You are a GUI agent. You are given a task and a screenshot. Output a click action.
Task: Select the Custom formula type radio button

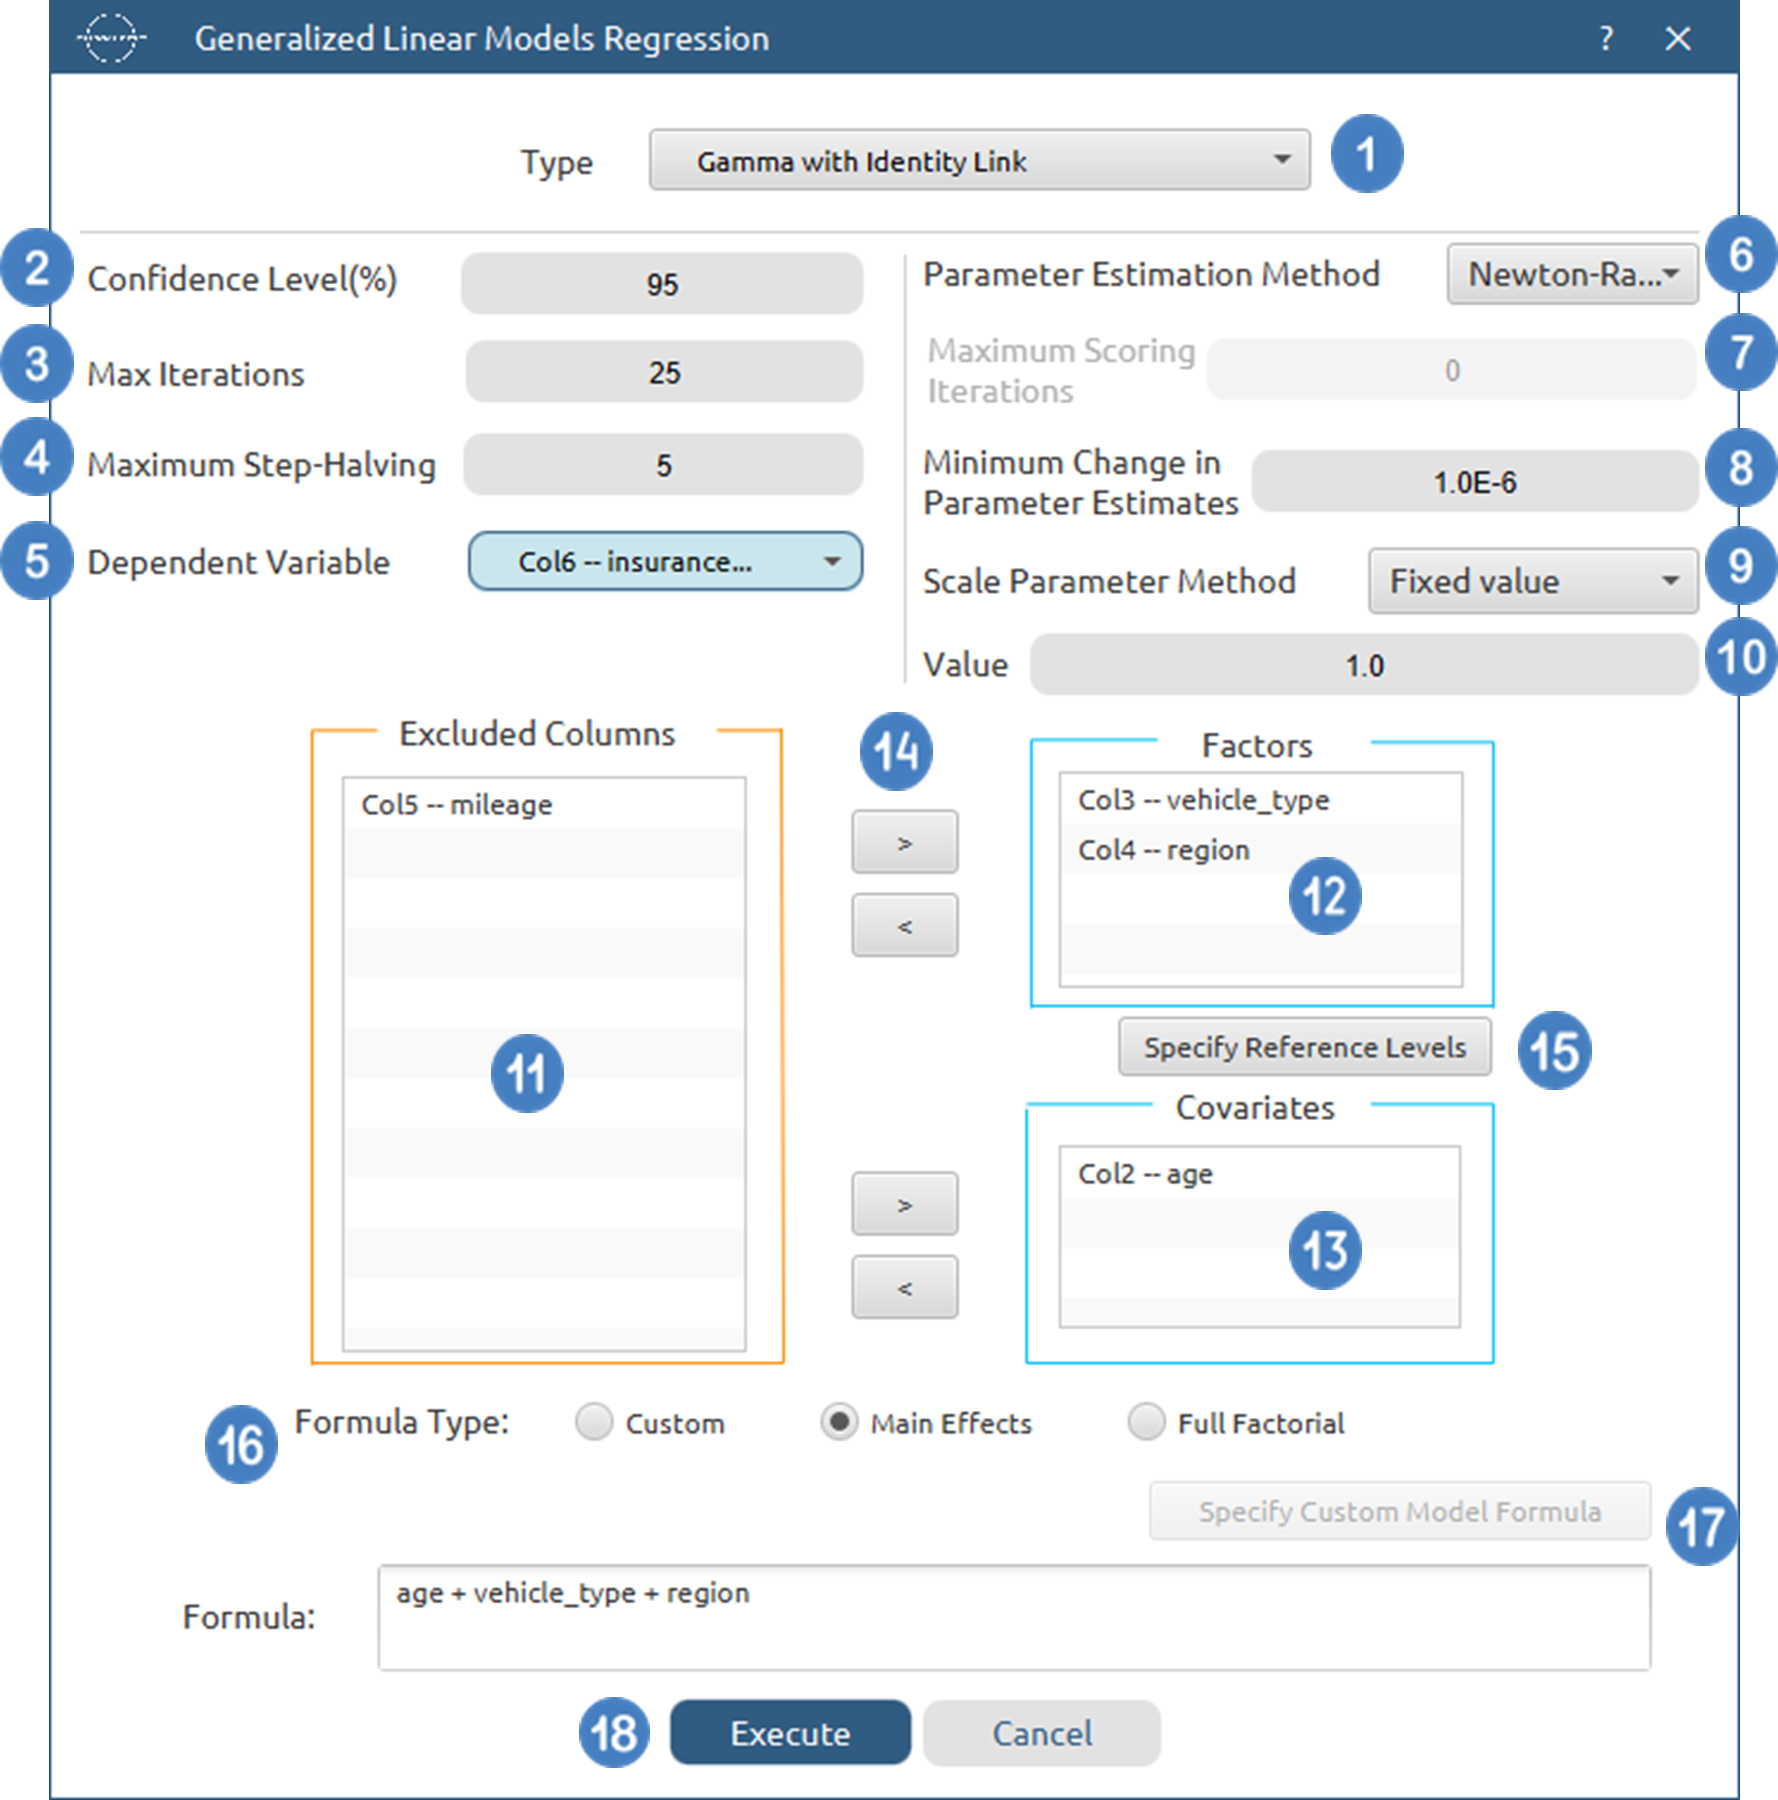594,1421
